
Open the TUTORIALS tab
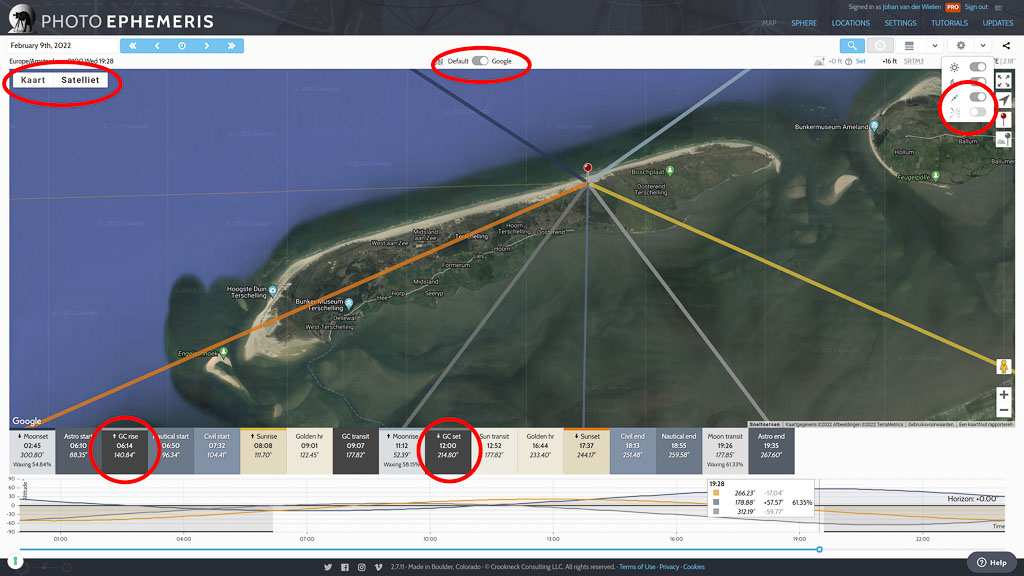click(x=950, y=23)
